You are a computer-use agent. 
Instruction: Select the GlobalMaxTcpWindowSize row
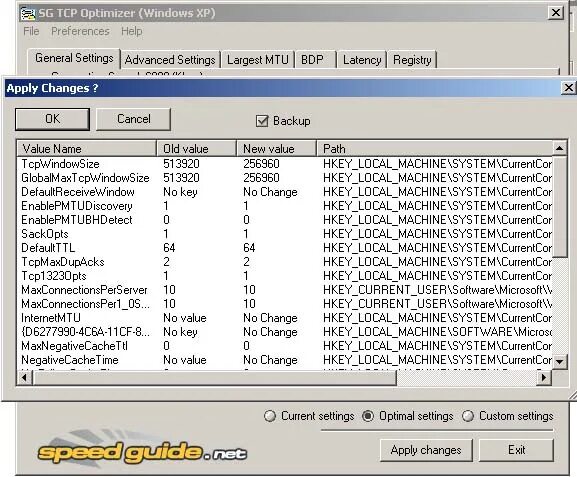pos(284,178)
